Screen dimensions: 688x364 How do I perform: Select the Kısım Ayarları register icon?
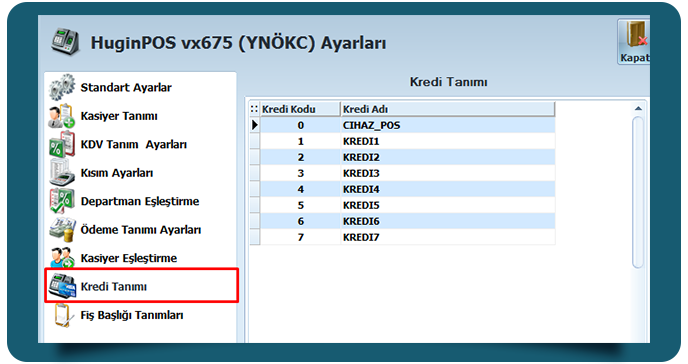(62, 173)
